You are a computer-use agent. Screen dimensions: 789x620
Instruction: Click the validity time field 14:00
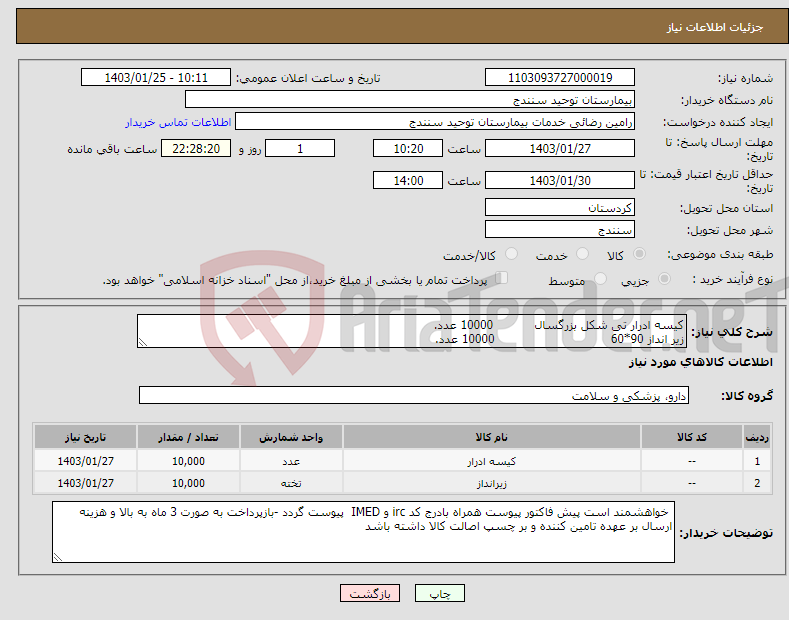coord(408,180)
